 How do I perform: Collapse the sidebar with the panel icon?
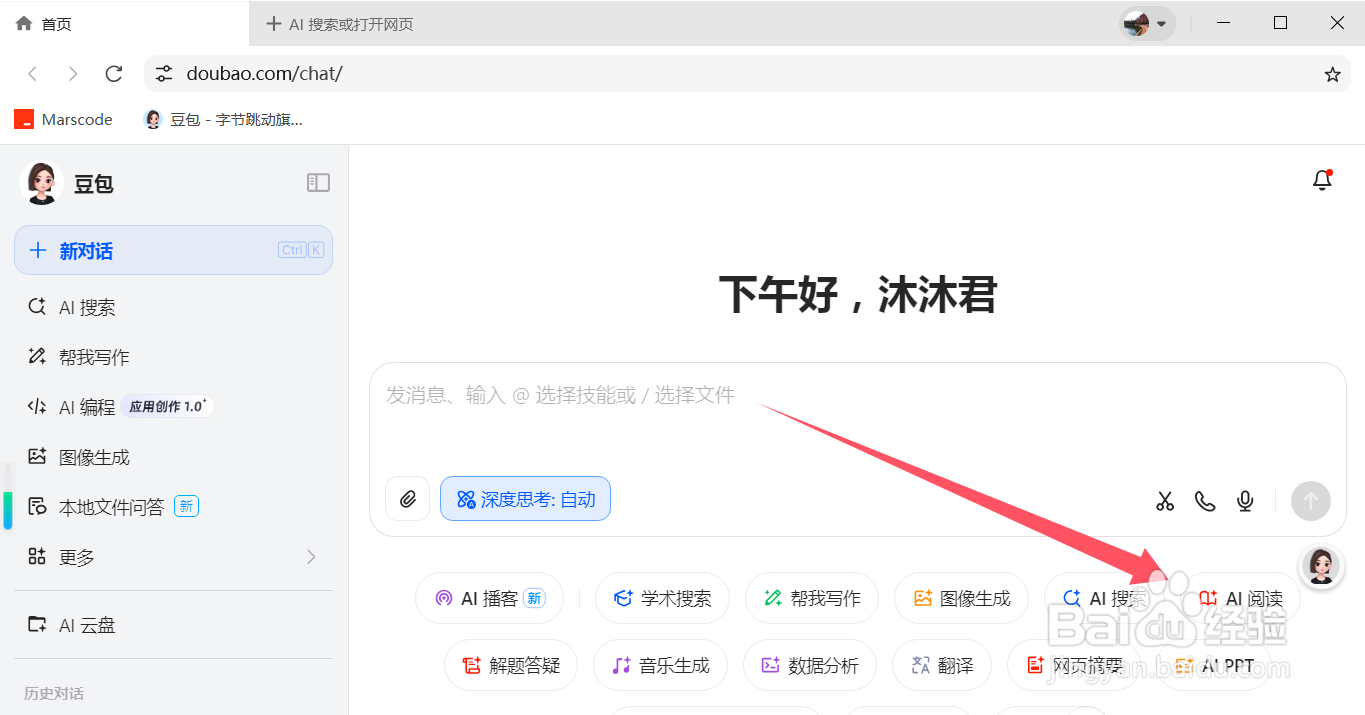click(318, 182)
